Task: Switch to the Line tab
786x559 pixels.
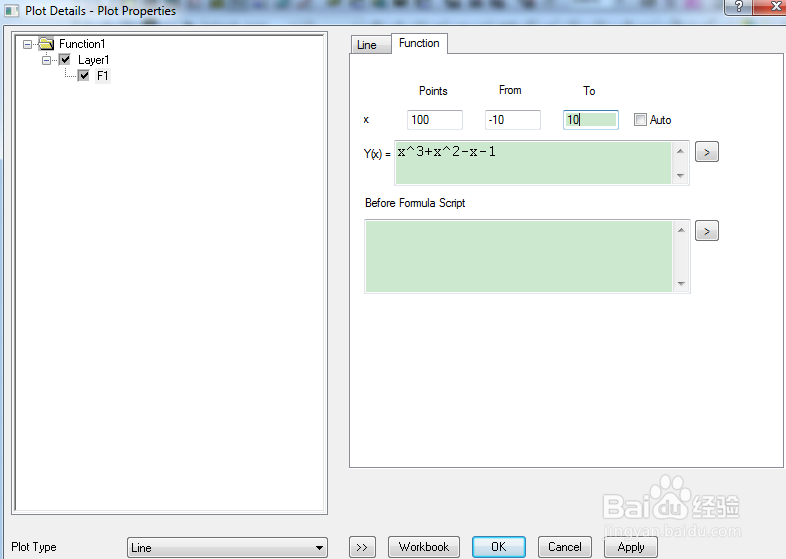Action: (x=371, y=45)
